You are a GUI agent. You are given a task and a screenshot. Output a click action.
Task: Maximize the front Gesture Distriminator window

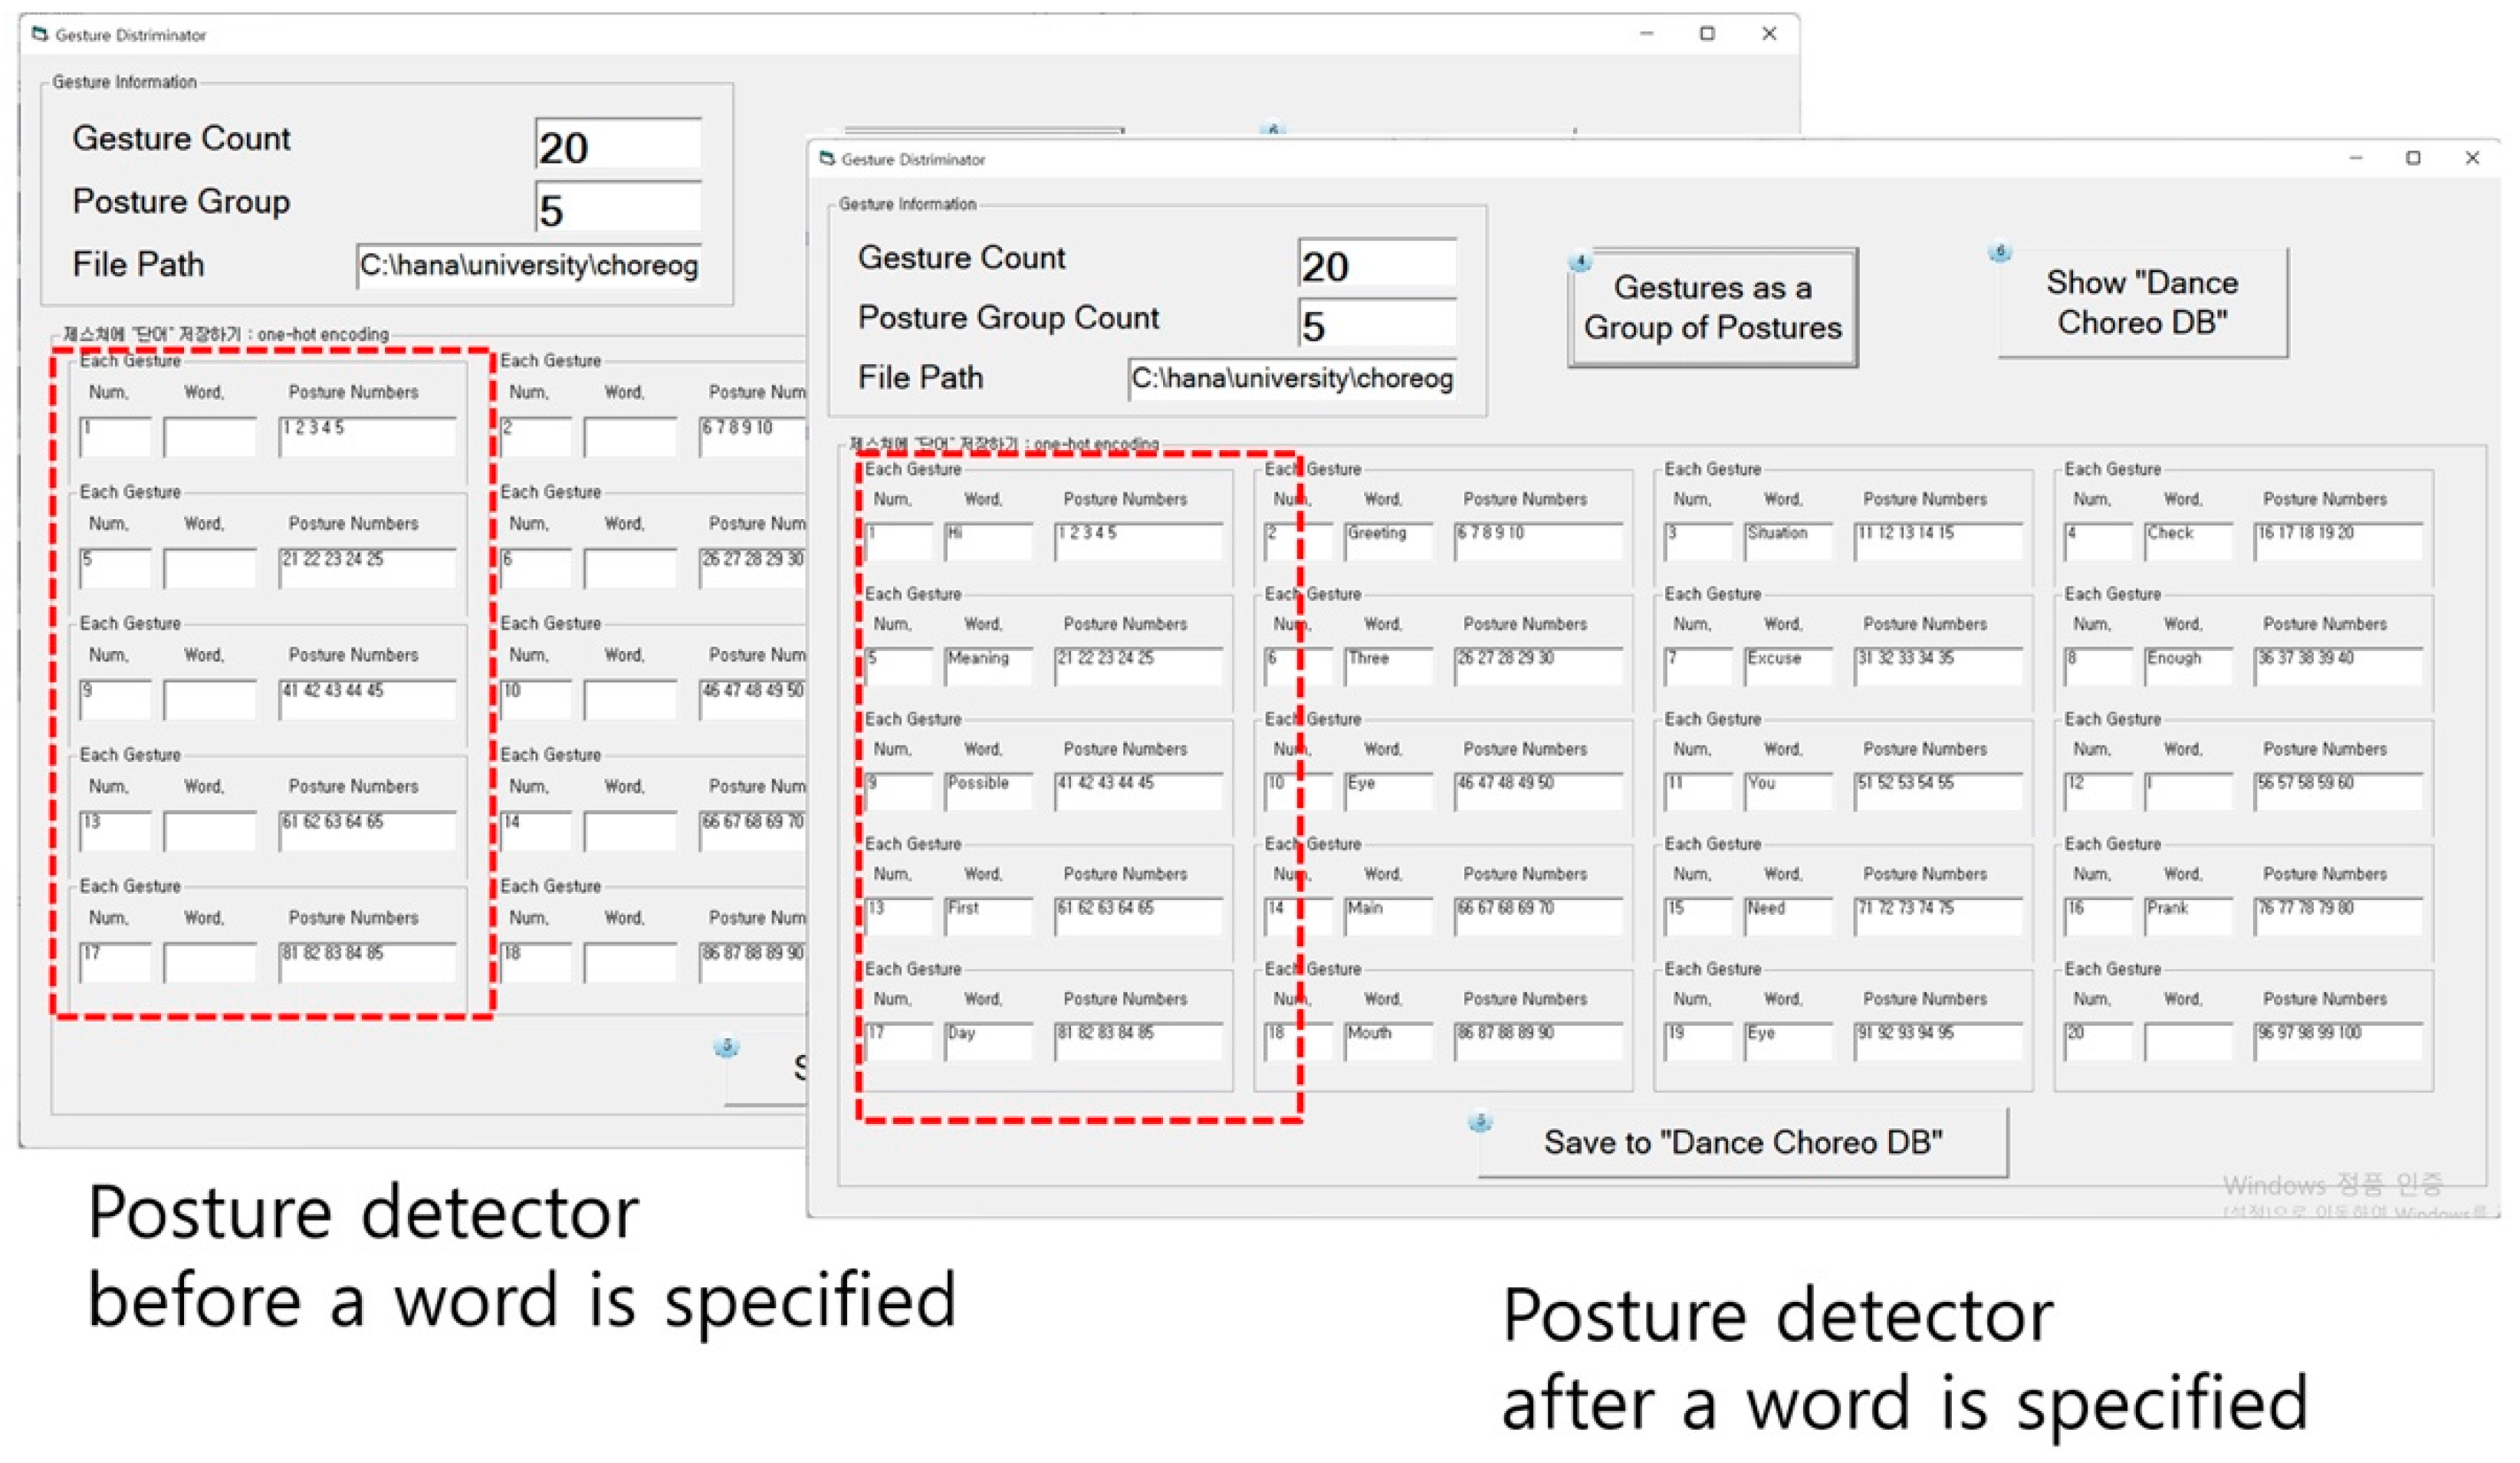(x=2412, y=158)
